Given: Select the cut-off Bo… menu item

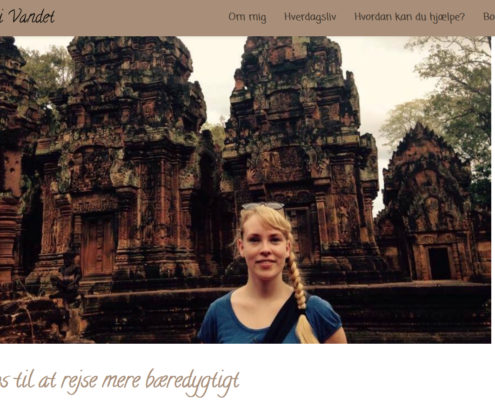Looking at the screenshot, I should [x=489, y=17].
